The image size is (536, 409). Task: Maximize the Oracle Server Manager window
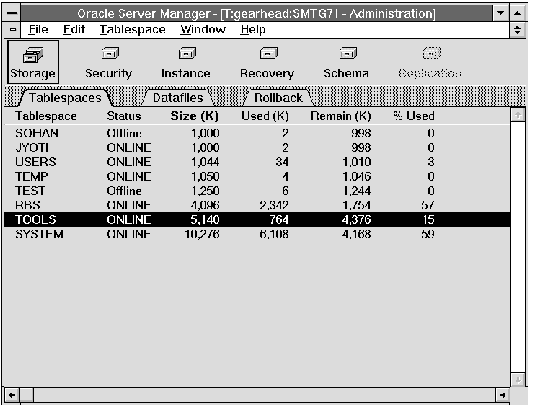(x=517, y=13)
